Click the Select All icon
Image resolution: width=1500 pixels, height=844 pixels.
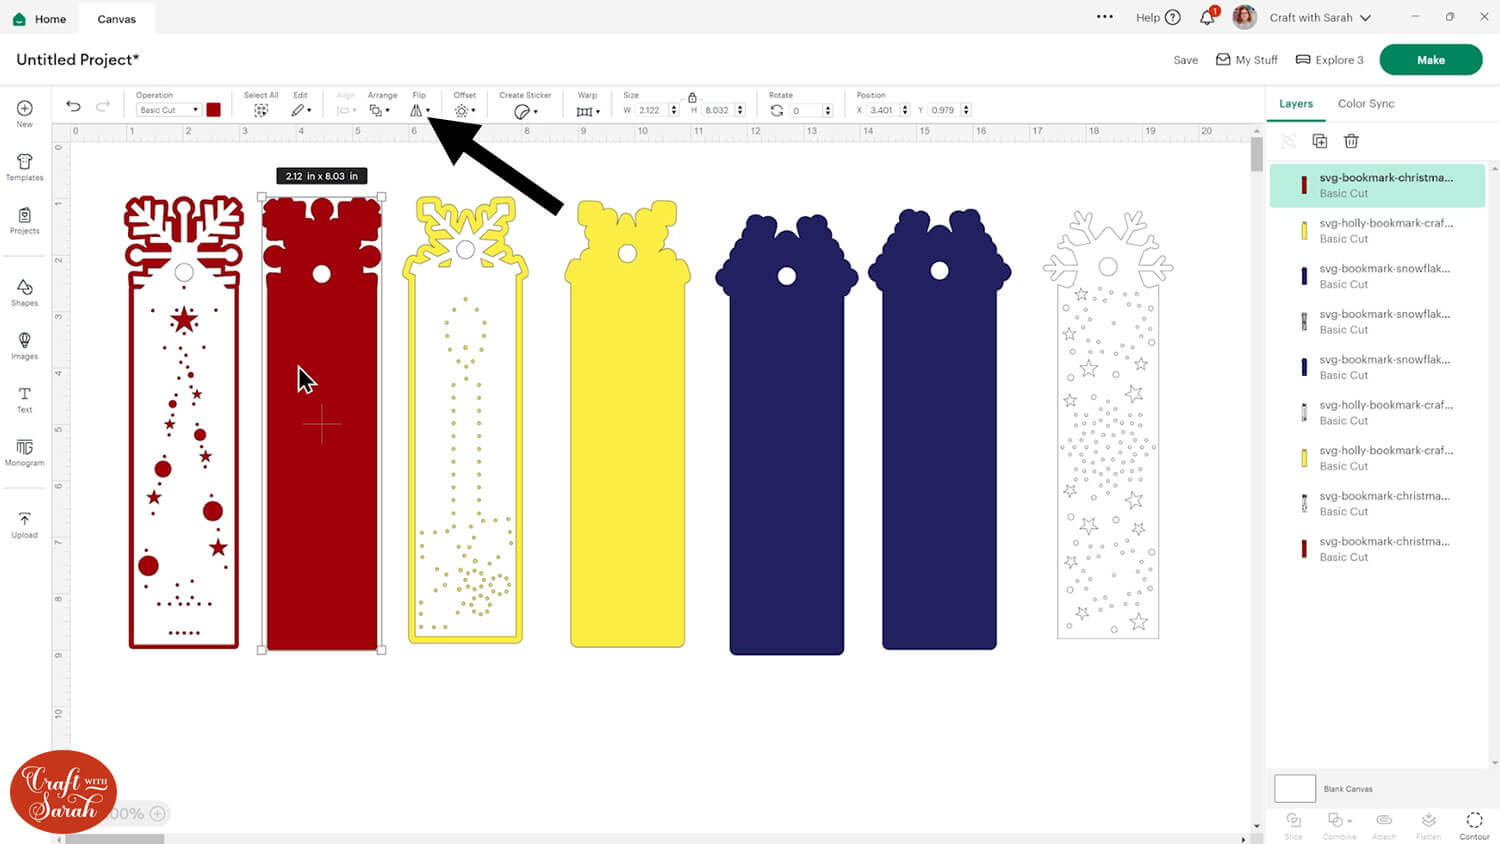point(261,110)
